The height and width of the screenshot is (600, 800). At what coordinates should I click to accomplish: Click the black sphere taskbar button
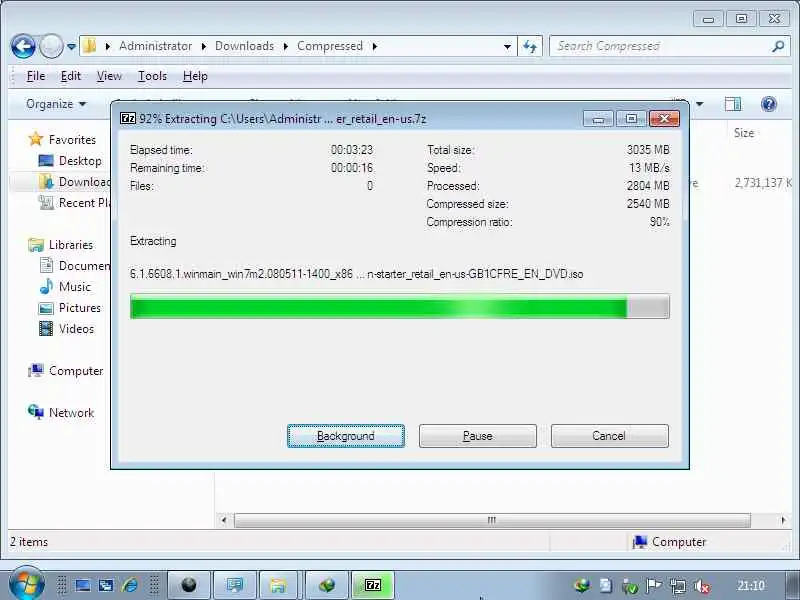click(x=189, y=585)
